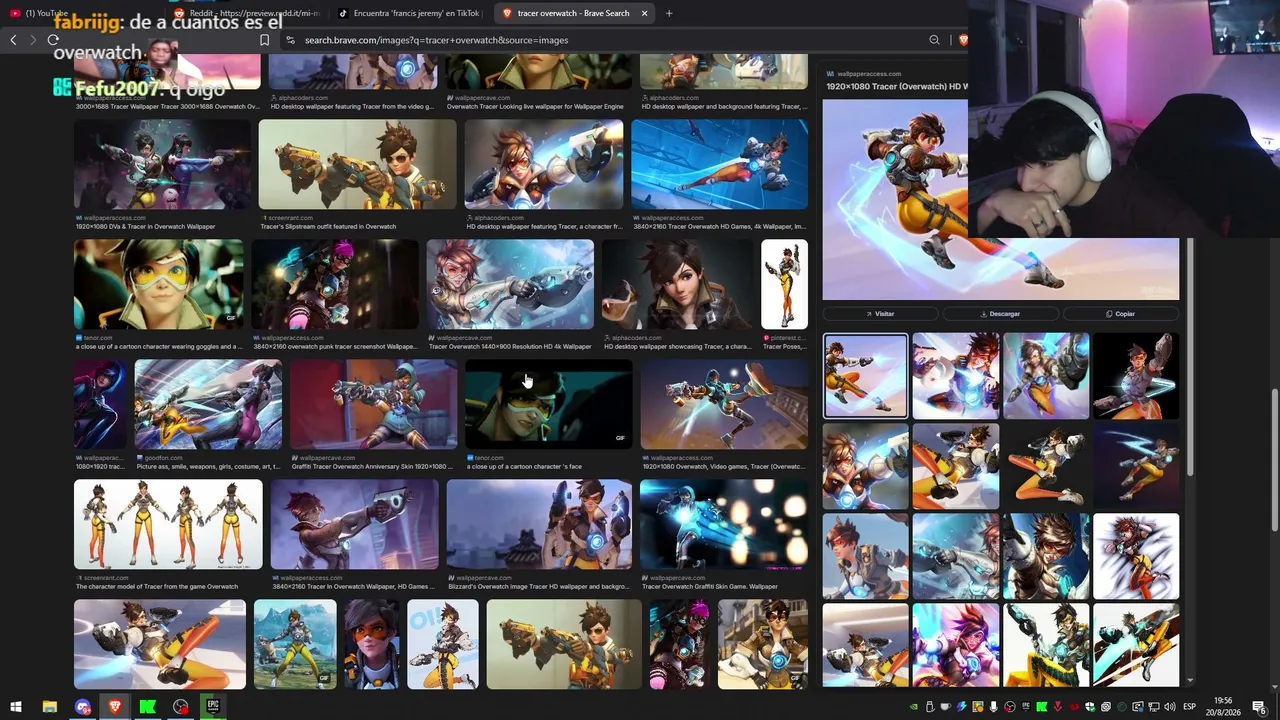Open the punk tracer screenshot wallpaper result
Image resolution: width=1280 pixels, height=720 pixels.
[x=335, y=284]
